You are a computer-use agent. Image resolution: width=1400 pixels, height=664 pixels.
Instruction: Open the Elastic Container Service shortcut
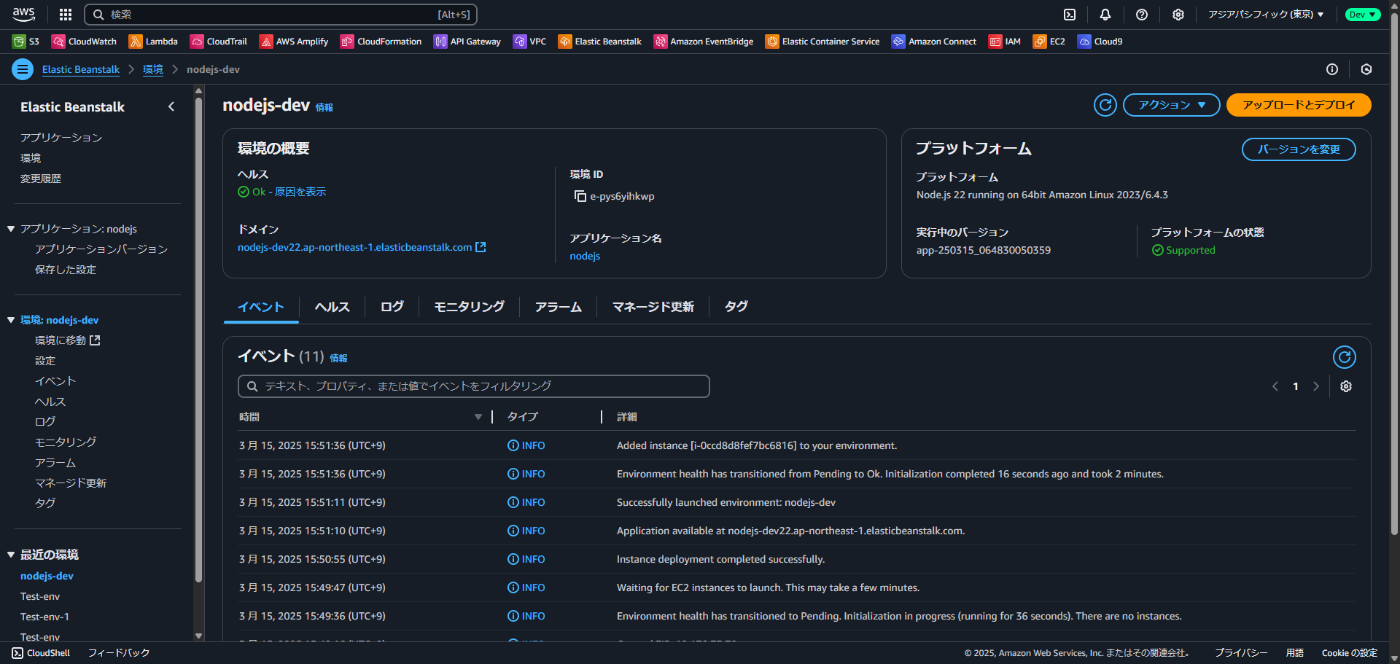tap(822, 41)
